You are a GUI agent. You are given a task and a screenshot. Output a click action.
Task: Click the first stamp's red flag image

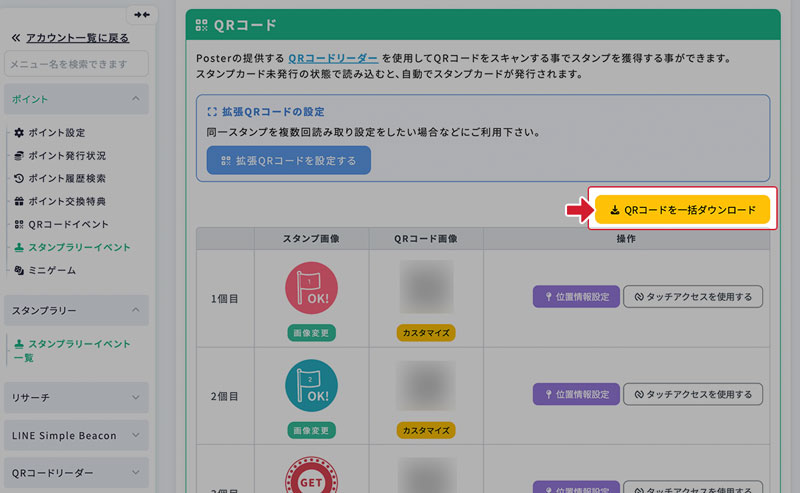pyautogui.click(x=311, y=289)
